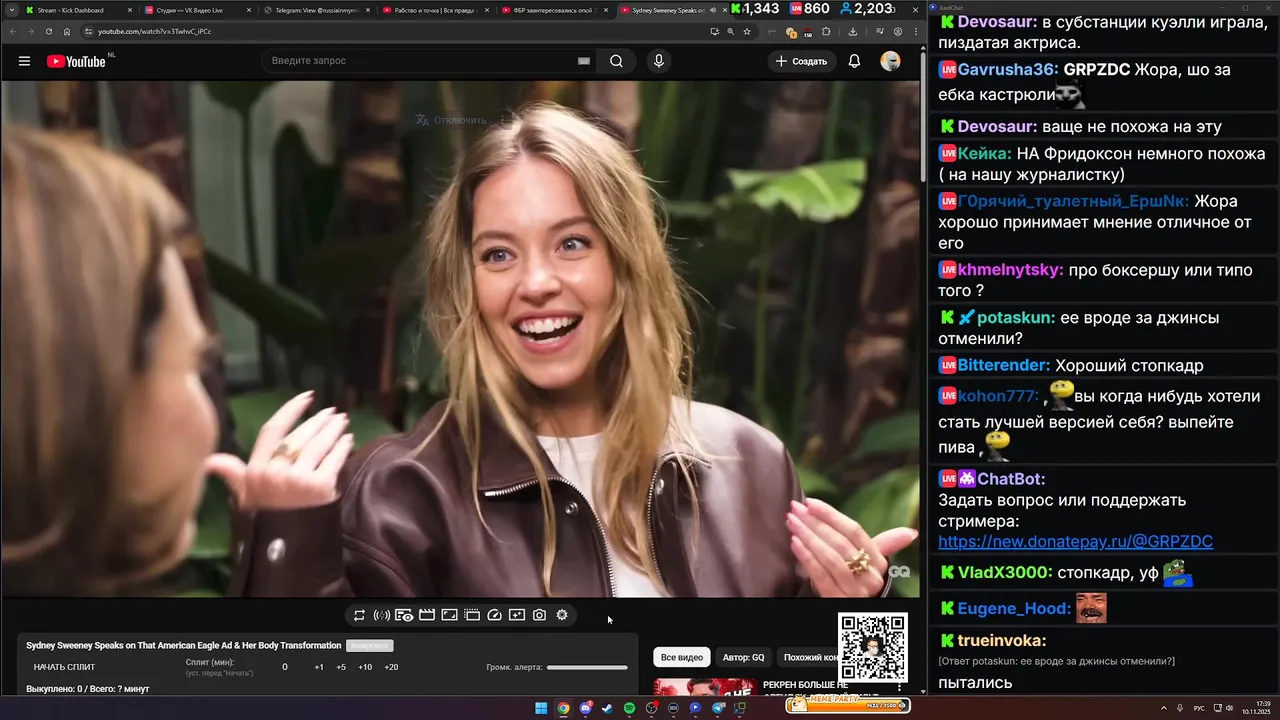Select the Автор: GQ filter chip
The height and width of the screenshot is (720, 1280).
tap(744, 657)
